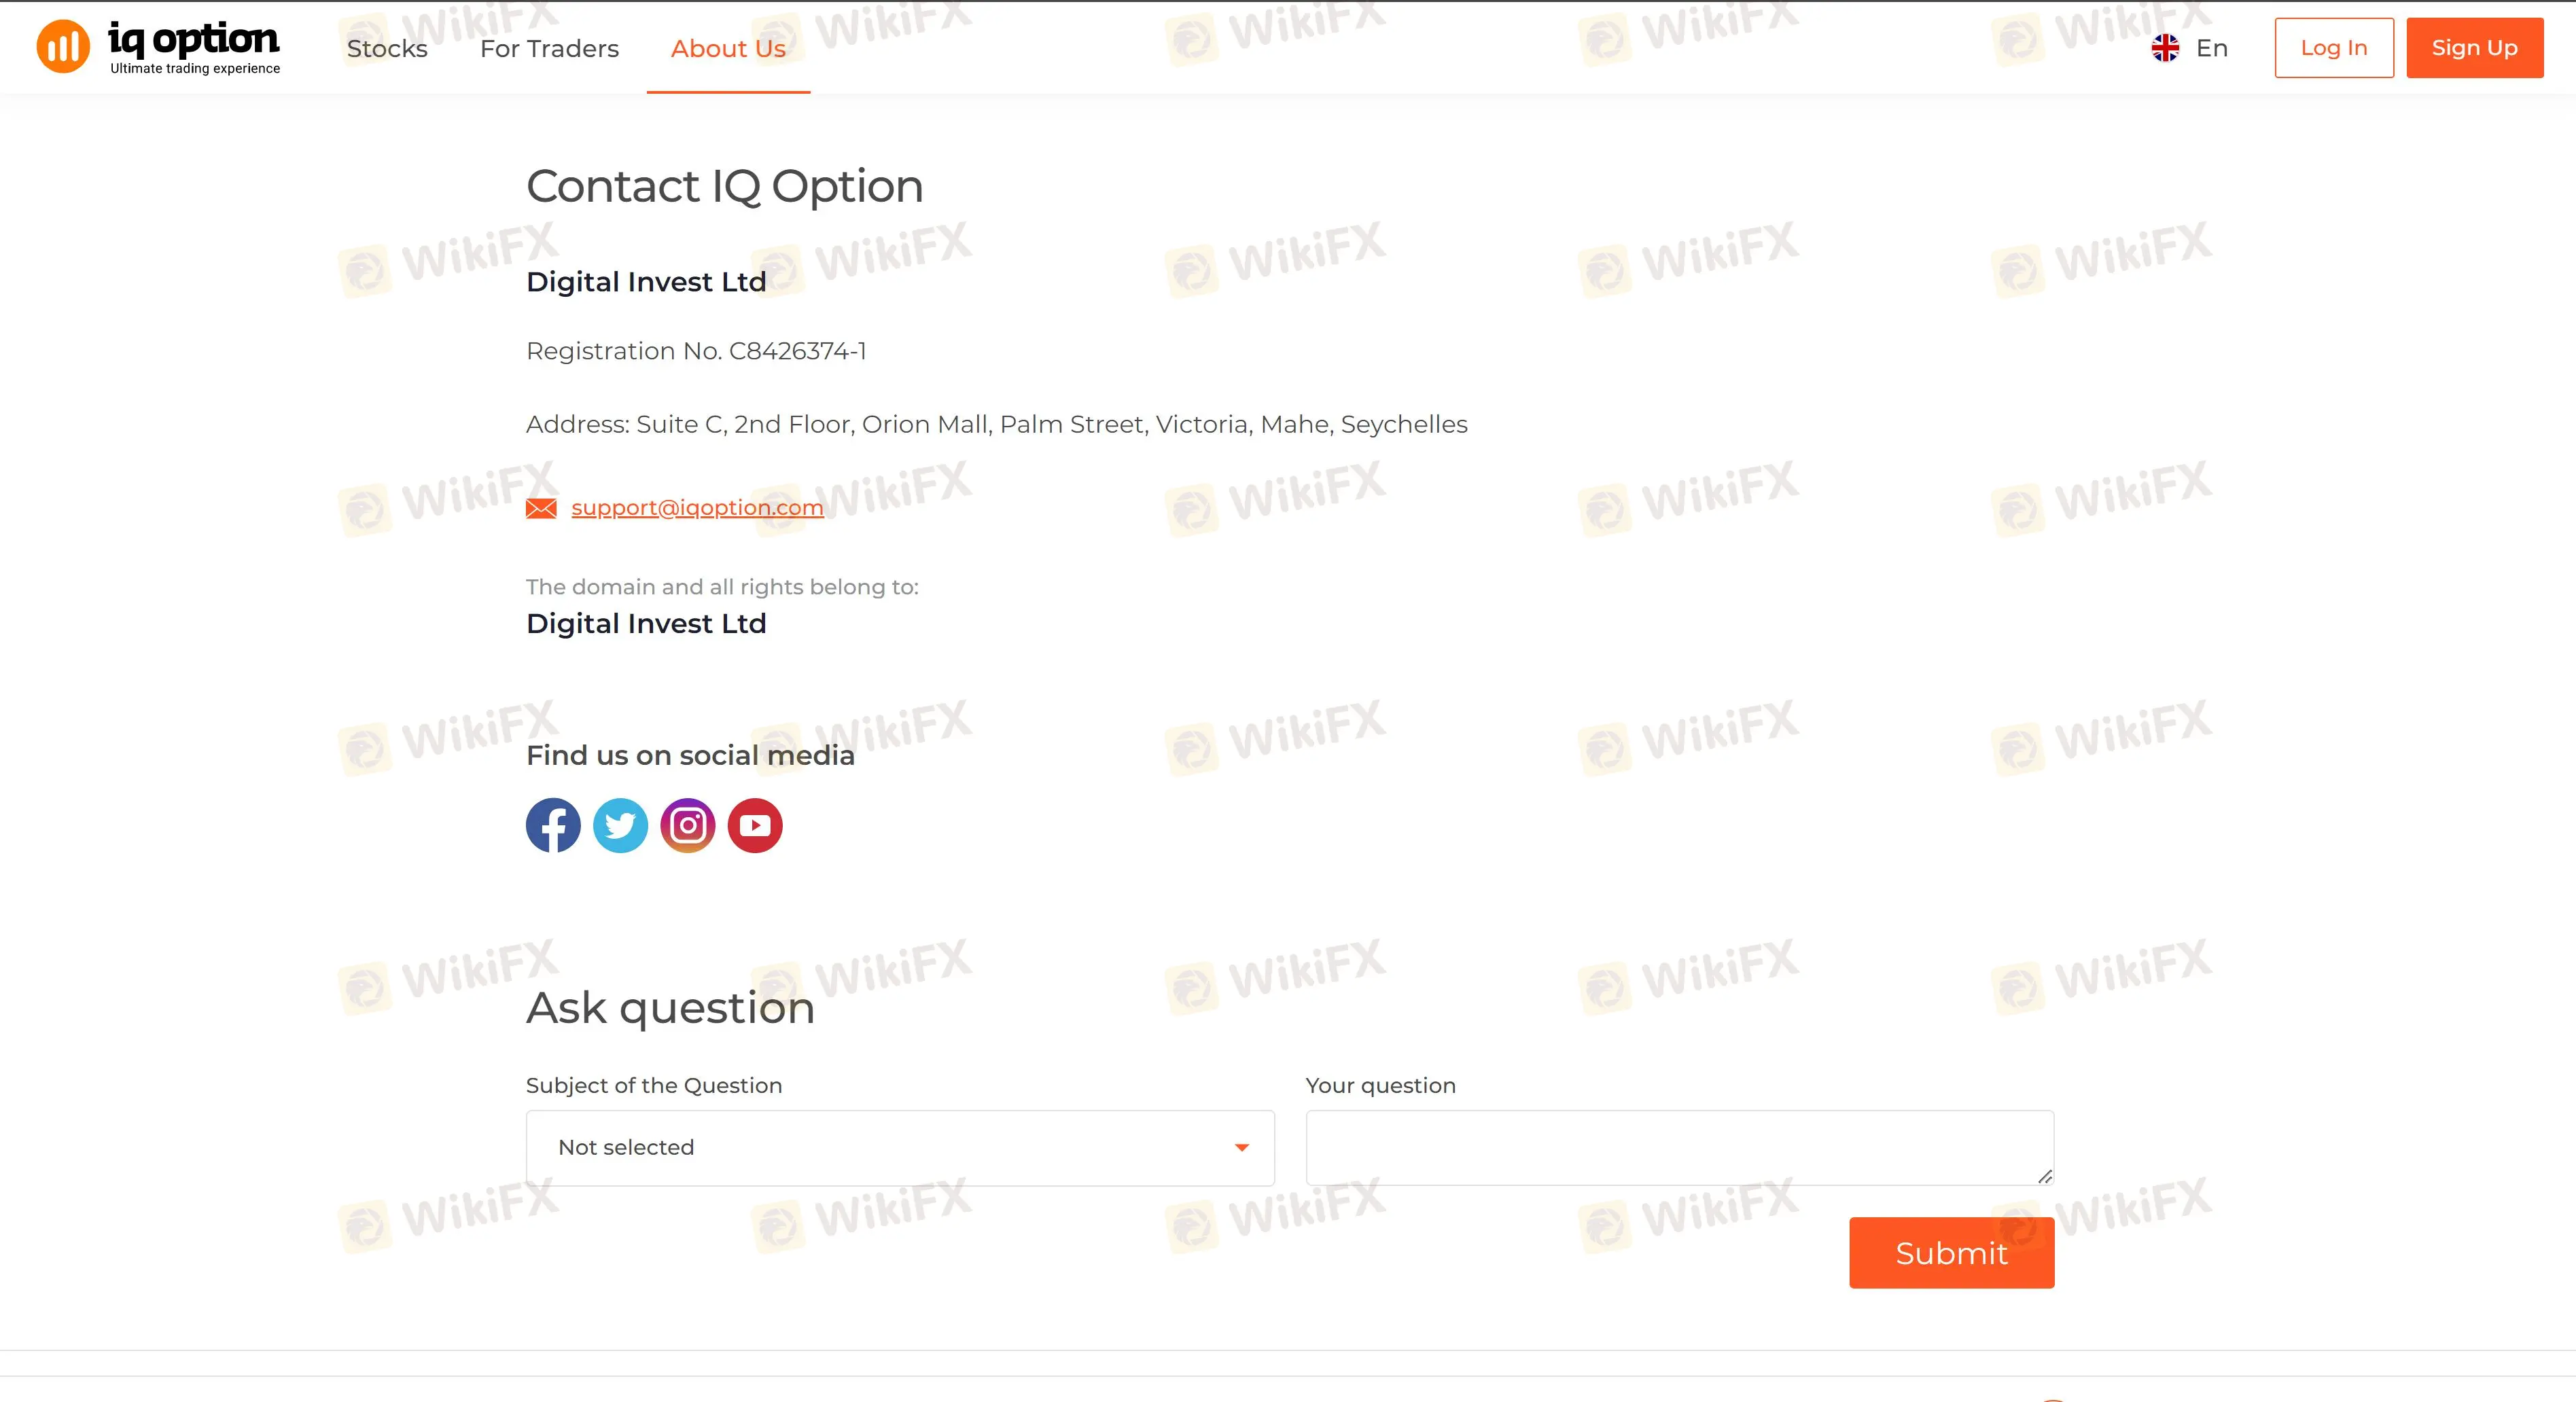
Task: Click the Facebook social media icon
Action: tap(552, 823)
